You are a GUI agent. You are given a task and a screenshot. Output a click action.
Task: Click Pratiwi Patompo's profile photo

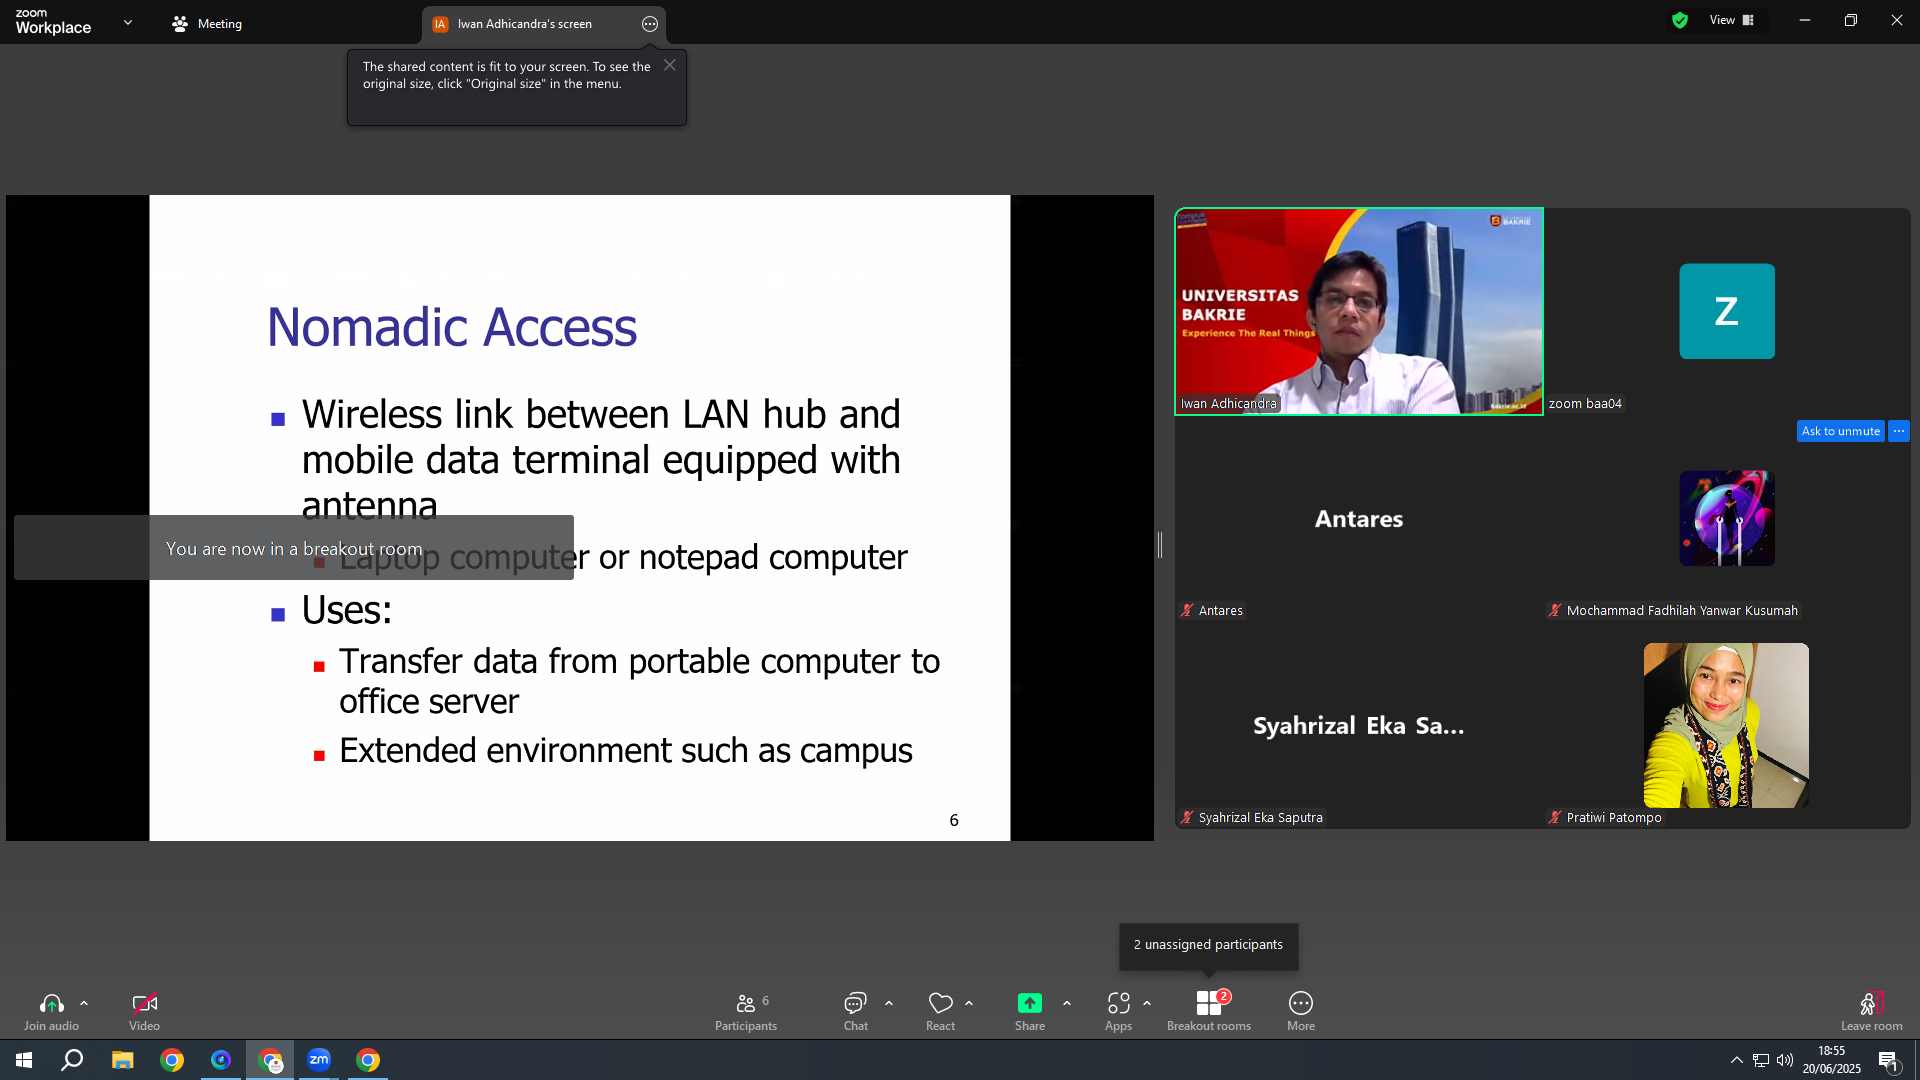(x=1726, y=725)
